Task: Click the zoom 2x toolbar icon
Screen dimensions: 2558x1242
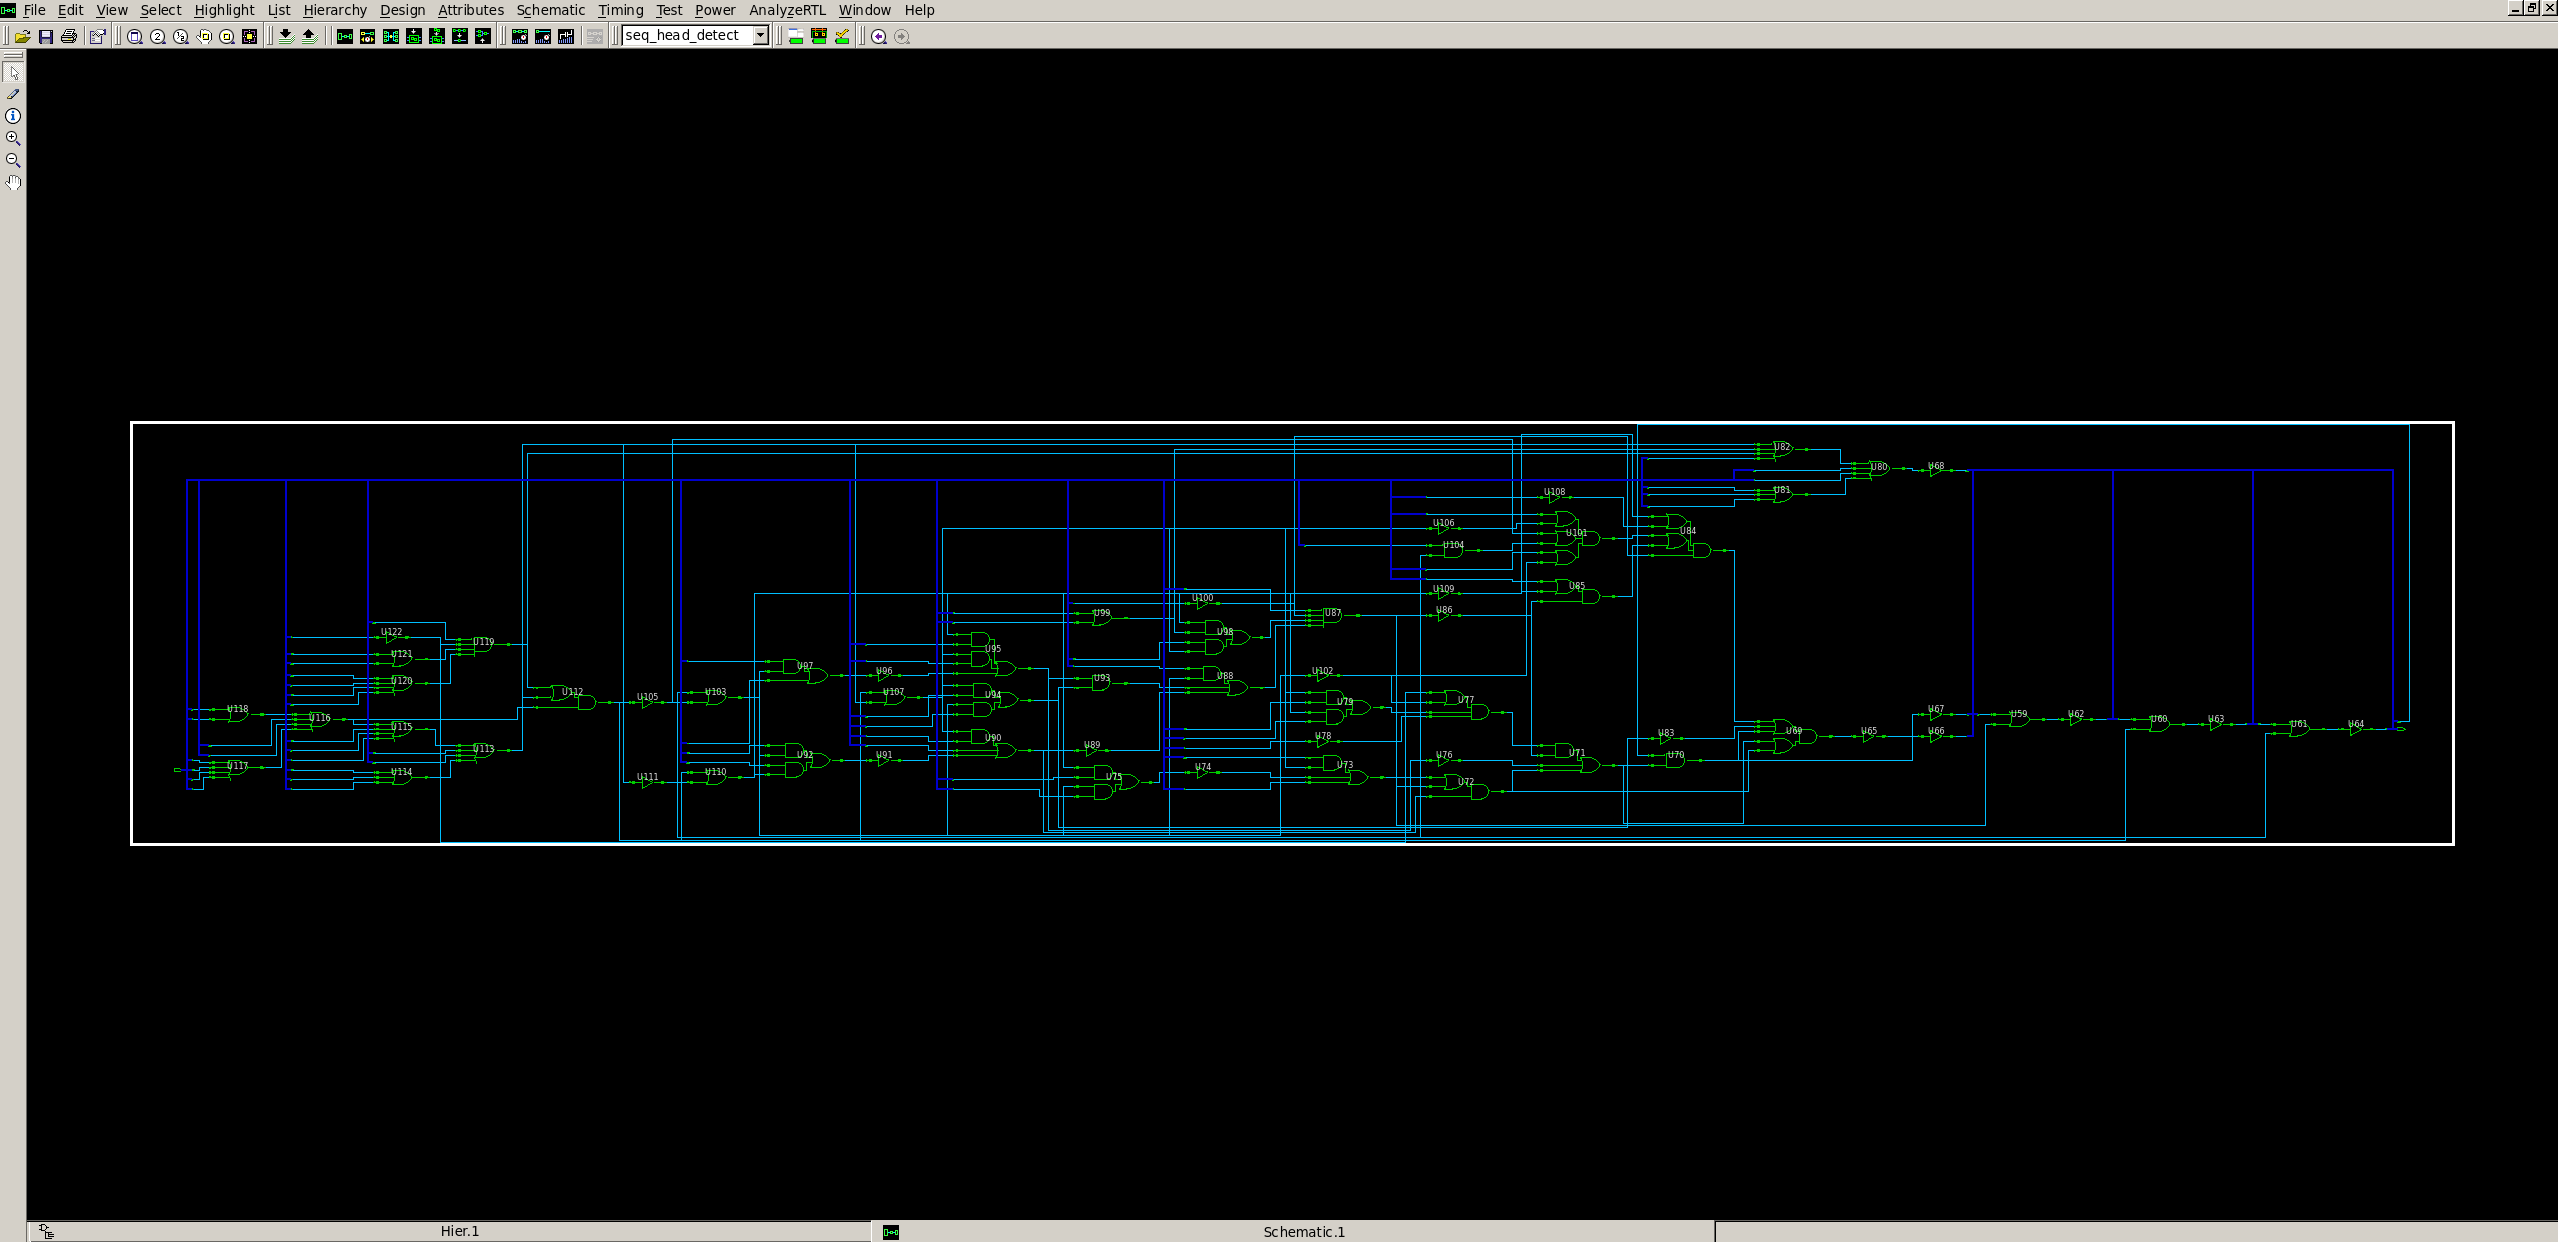Action: coord(158,36)
